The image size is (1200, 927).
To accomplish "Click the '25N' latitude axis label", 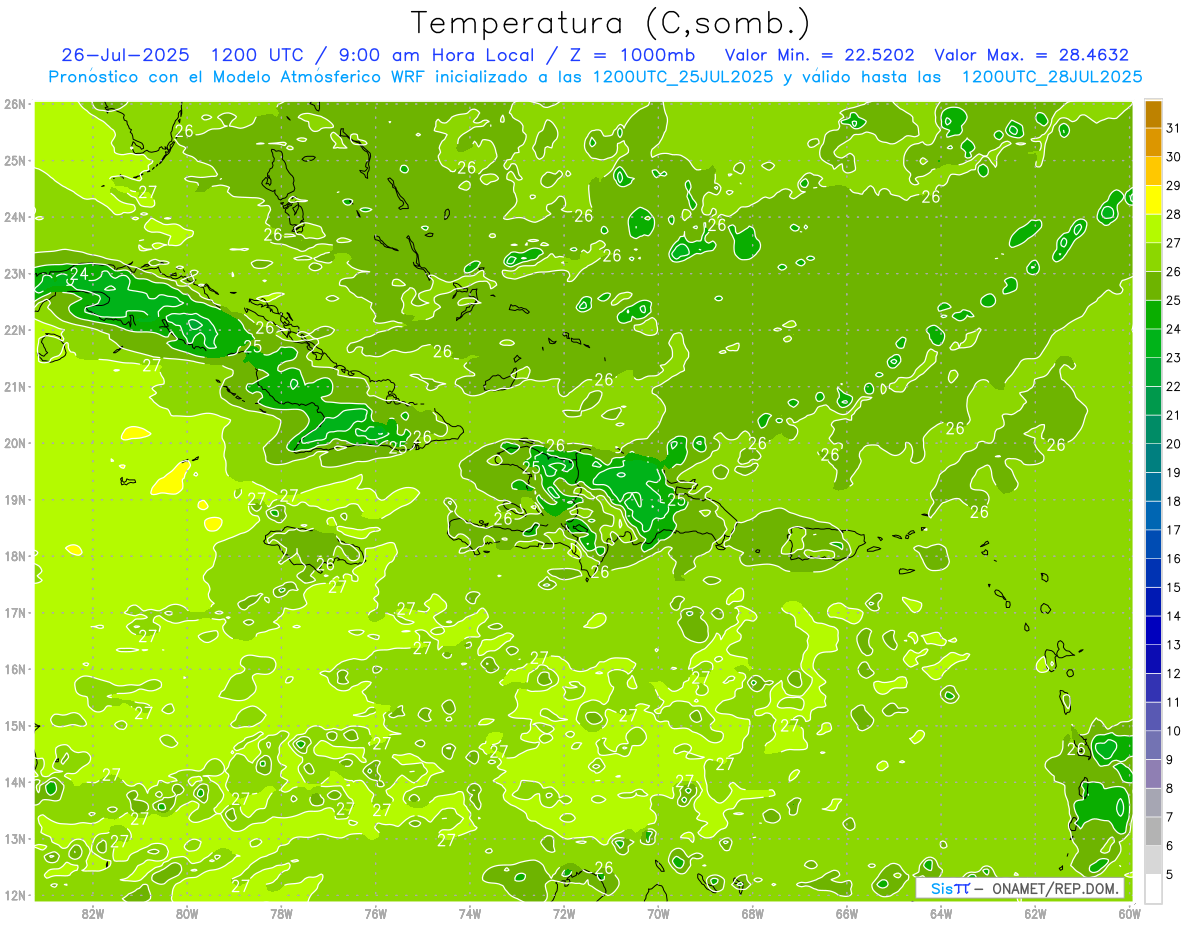I will (14, 160).
